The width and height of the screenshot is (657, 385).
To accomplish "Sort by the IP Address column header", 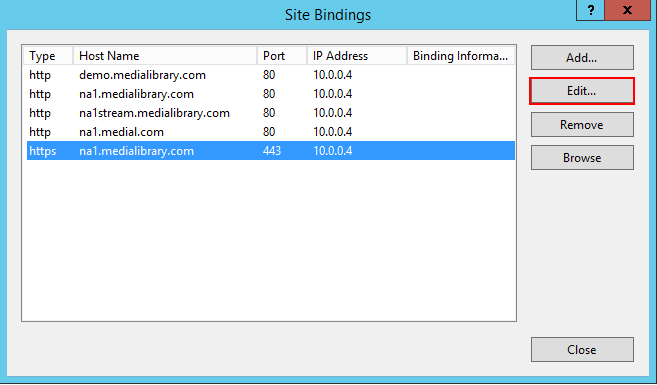I will [357, 56].
